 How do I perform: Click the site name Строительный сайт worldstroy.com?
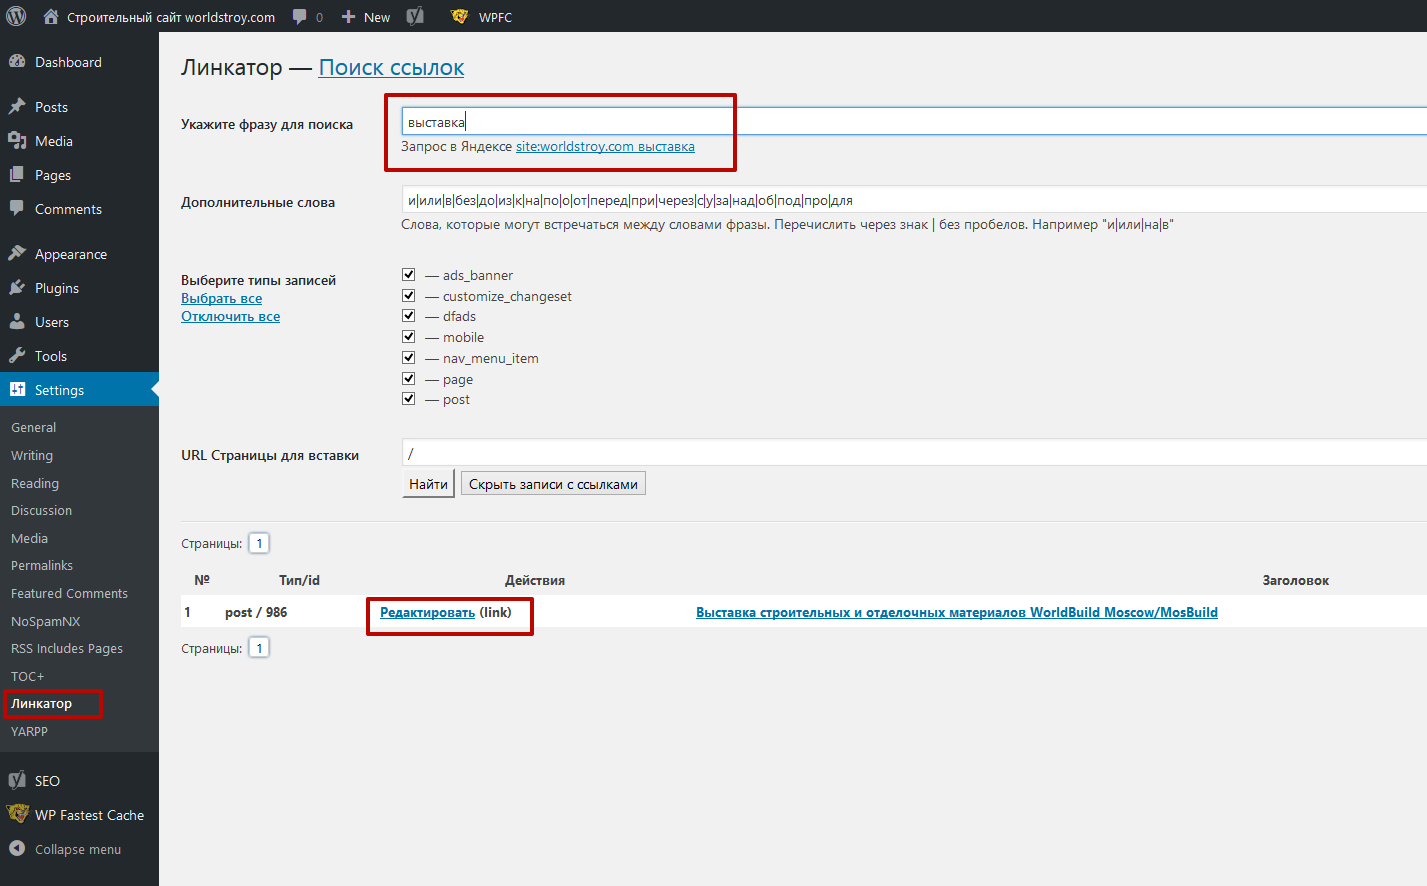[171, 17]
